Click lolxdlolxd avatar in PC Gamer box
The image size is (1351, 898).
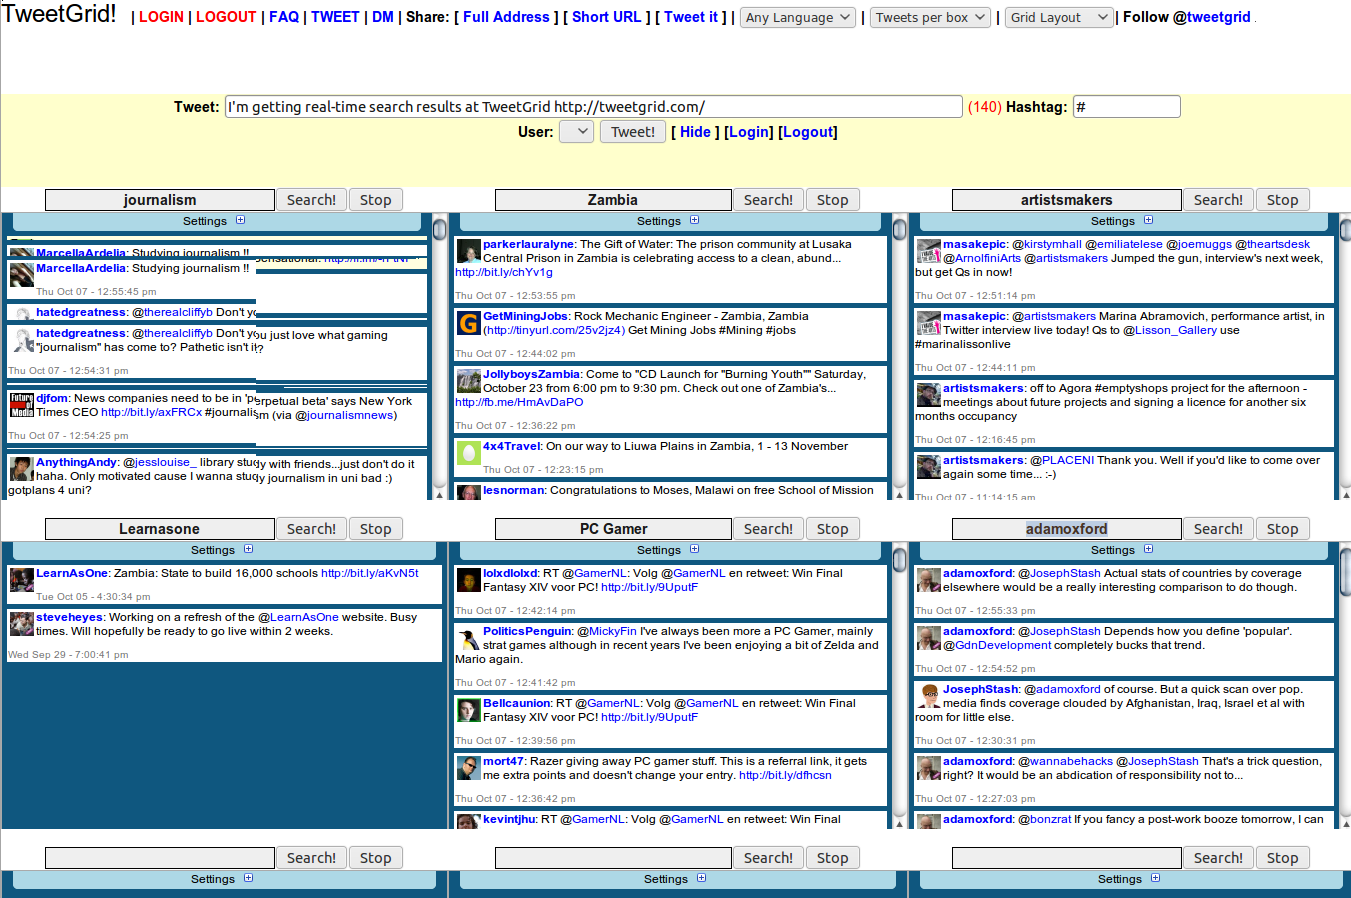(468, 580)
